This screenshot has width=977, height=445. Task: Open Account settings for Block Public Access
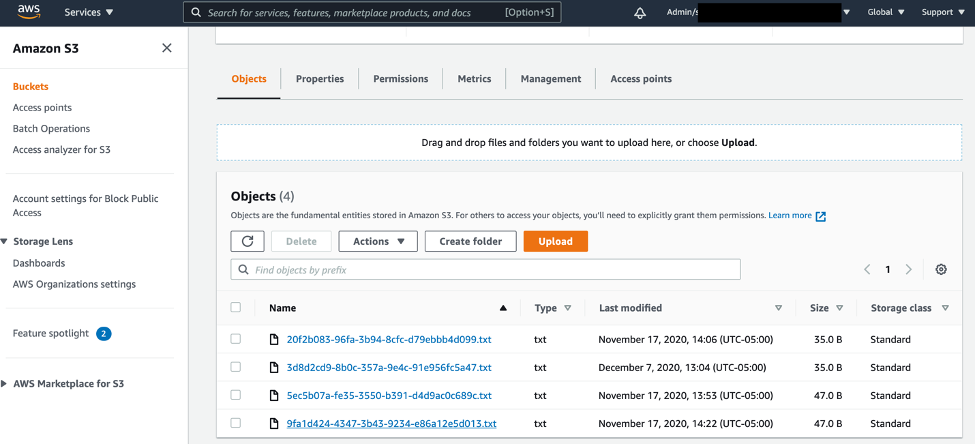85,206
